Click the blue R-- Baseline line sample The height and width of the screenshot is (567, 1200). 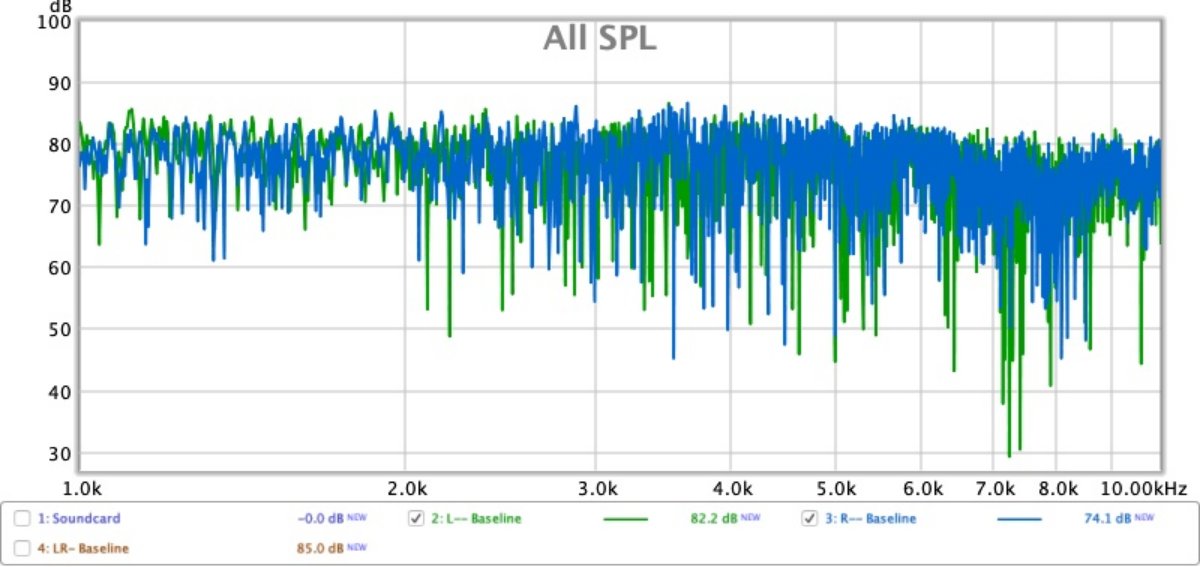point(1019,519)
